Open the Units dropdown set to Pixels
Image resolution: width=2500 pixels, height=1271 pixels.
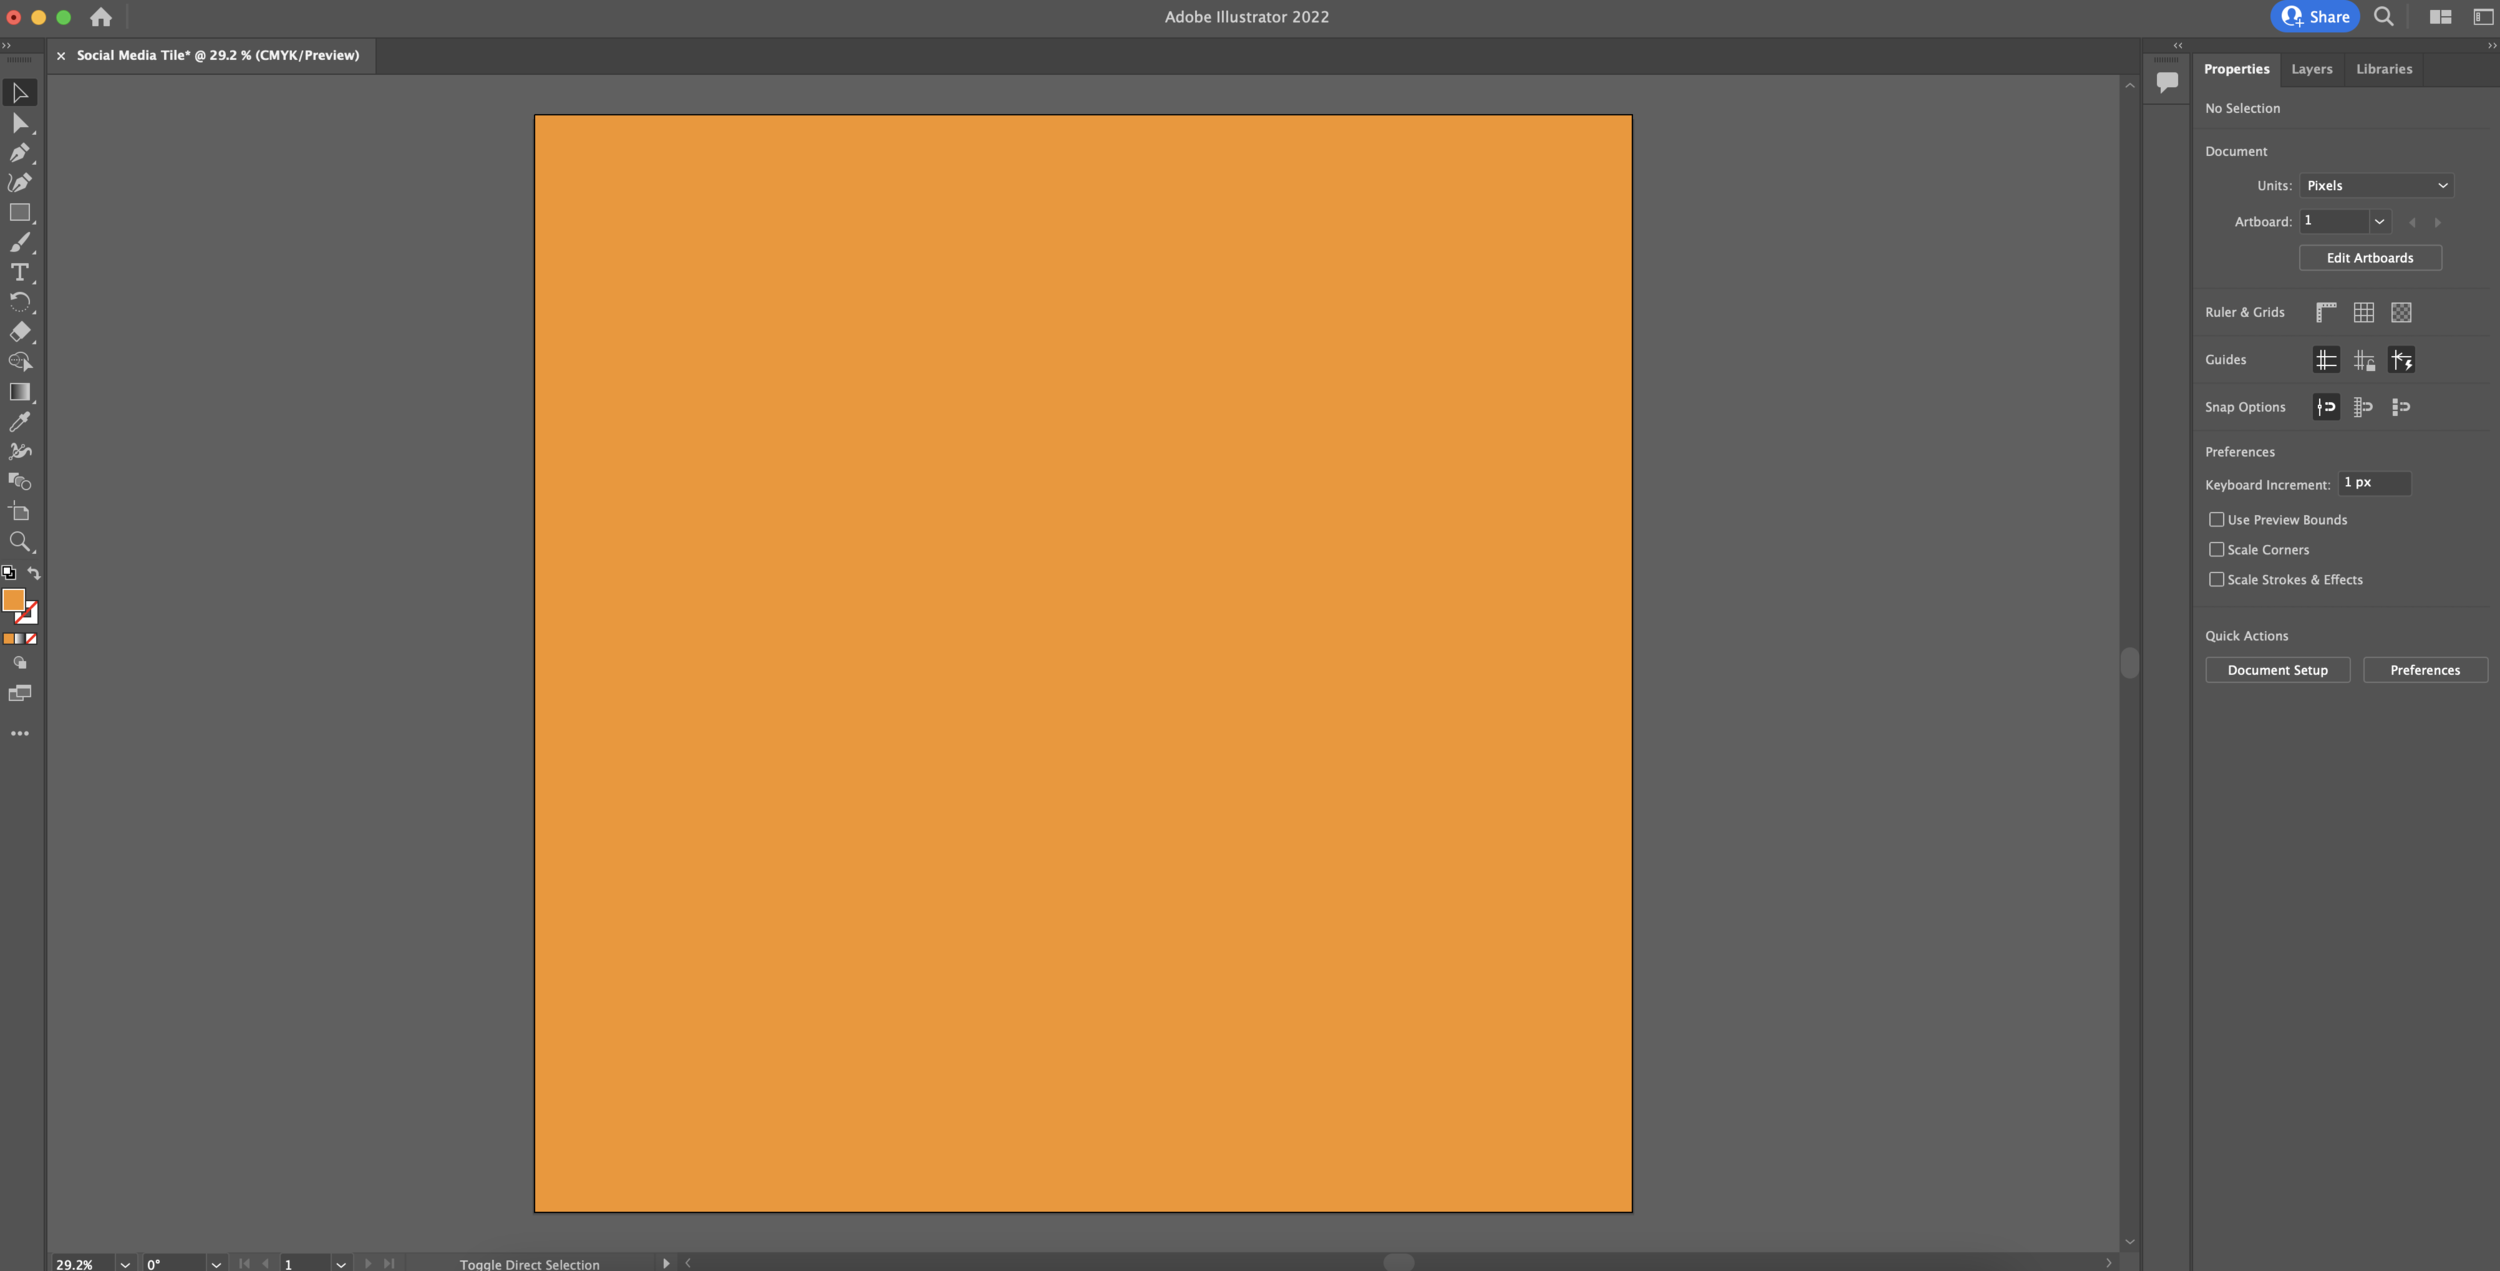(2376, 186)
